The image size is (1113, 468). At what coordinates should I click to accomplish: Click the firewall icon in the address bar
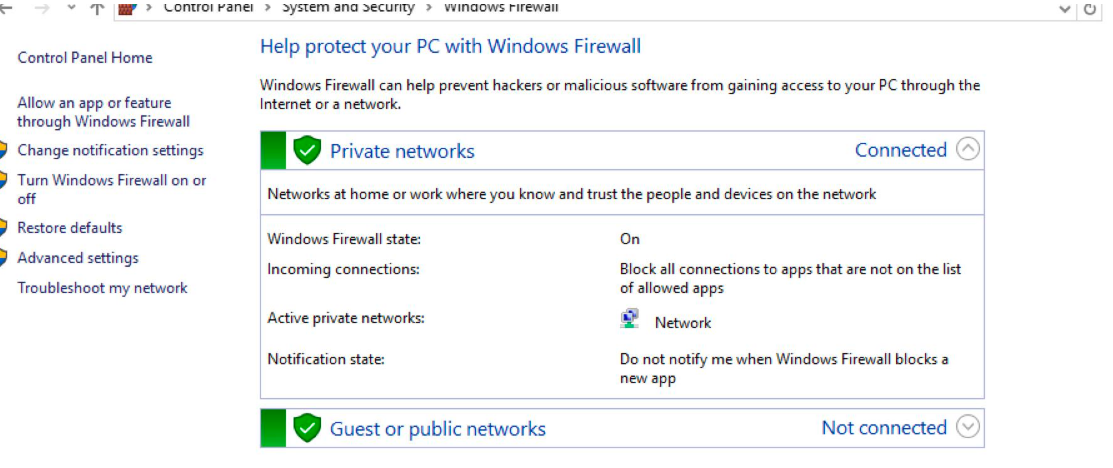[x=127, y=8]
